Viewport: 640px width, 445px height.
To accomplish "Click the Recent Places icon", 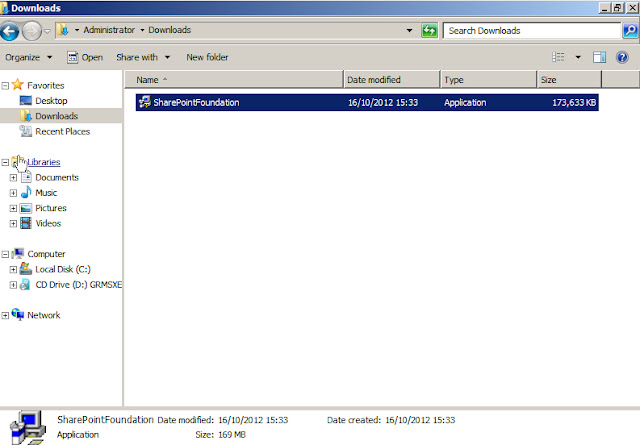I will coord(26,131).
